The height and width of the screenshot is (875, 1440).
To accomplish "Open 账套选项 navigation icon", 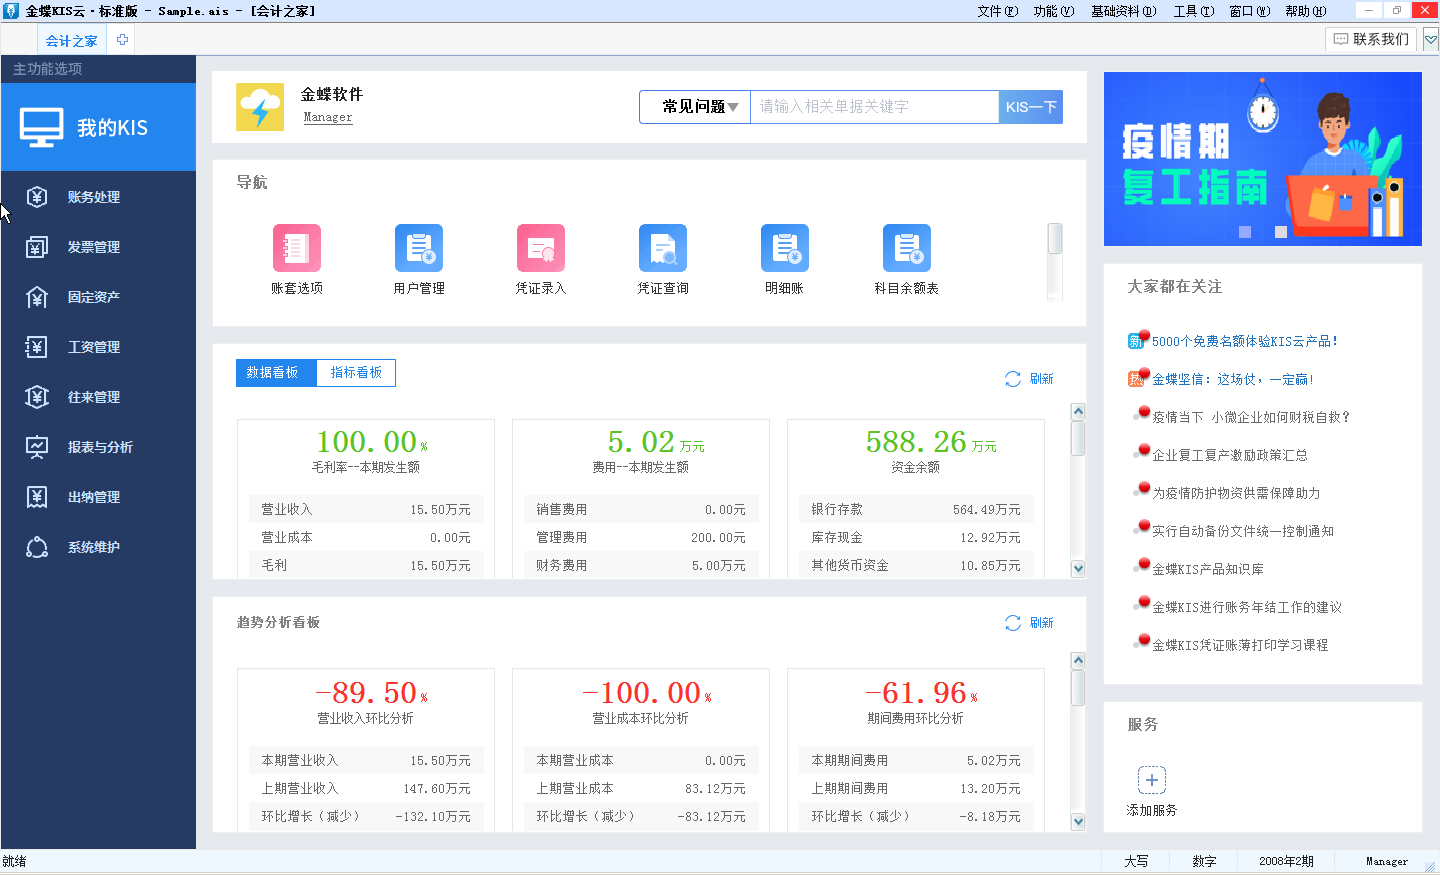I will click(x=297, y=248).
